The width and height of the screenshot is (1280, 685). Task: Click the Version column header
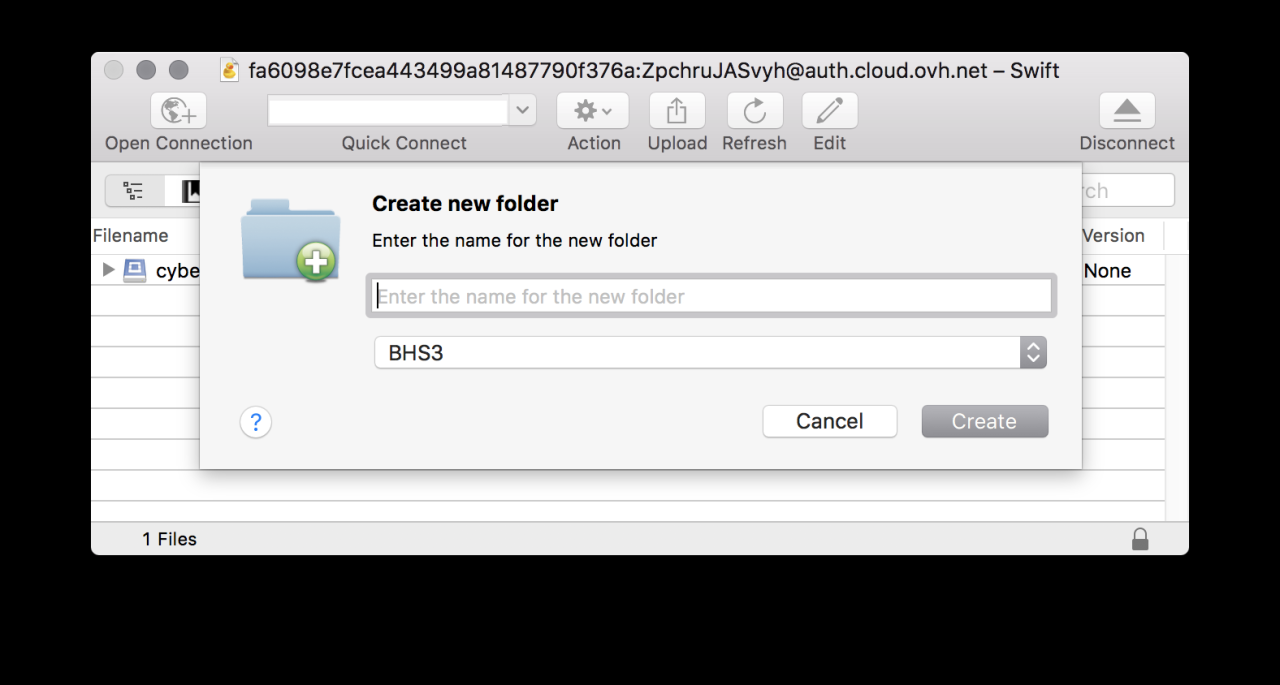tap(1113, 236)
